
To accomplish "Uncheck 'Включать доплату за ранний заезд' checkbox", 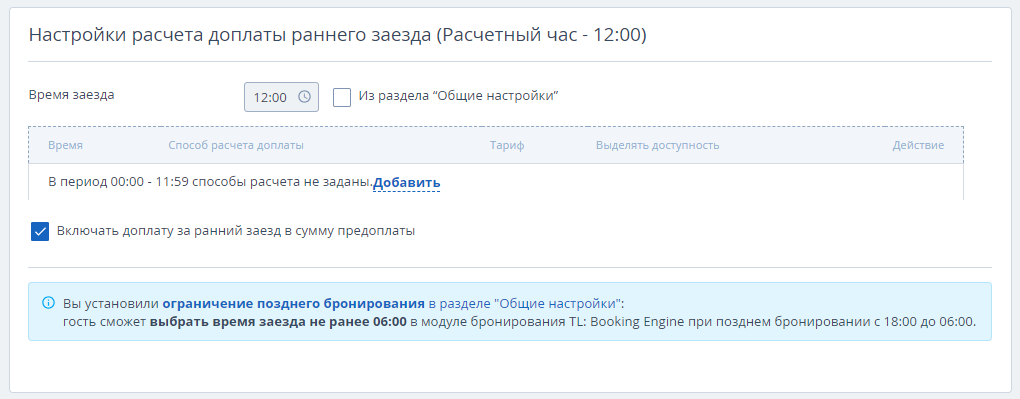I will (x=40, y=231).
